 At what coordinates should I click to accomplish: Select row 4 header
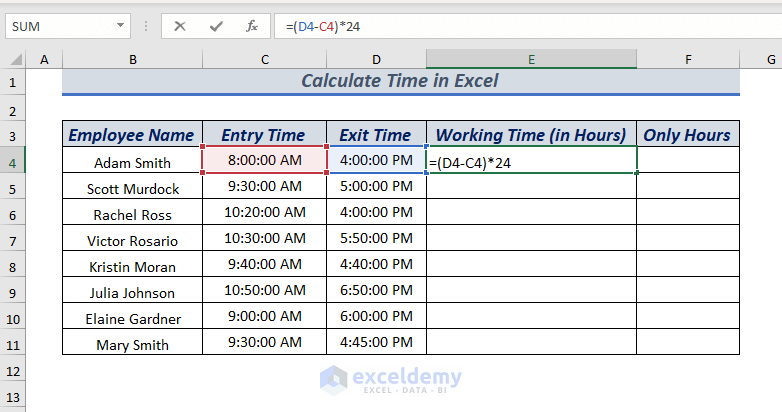[13, 161]
